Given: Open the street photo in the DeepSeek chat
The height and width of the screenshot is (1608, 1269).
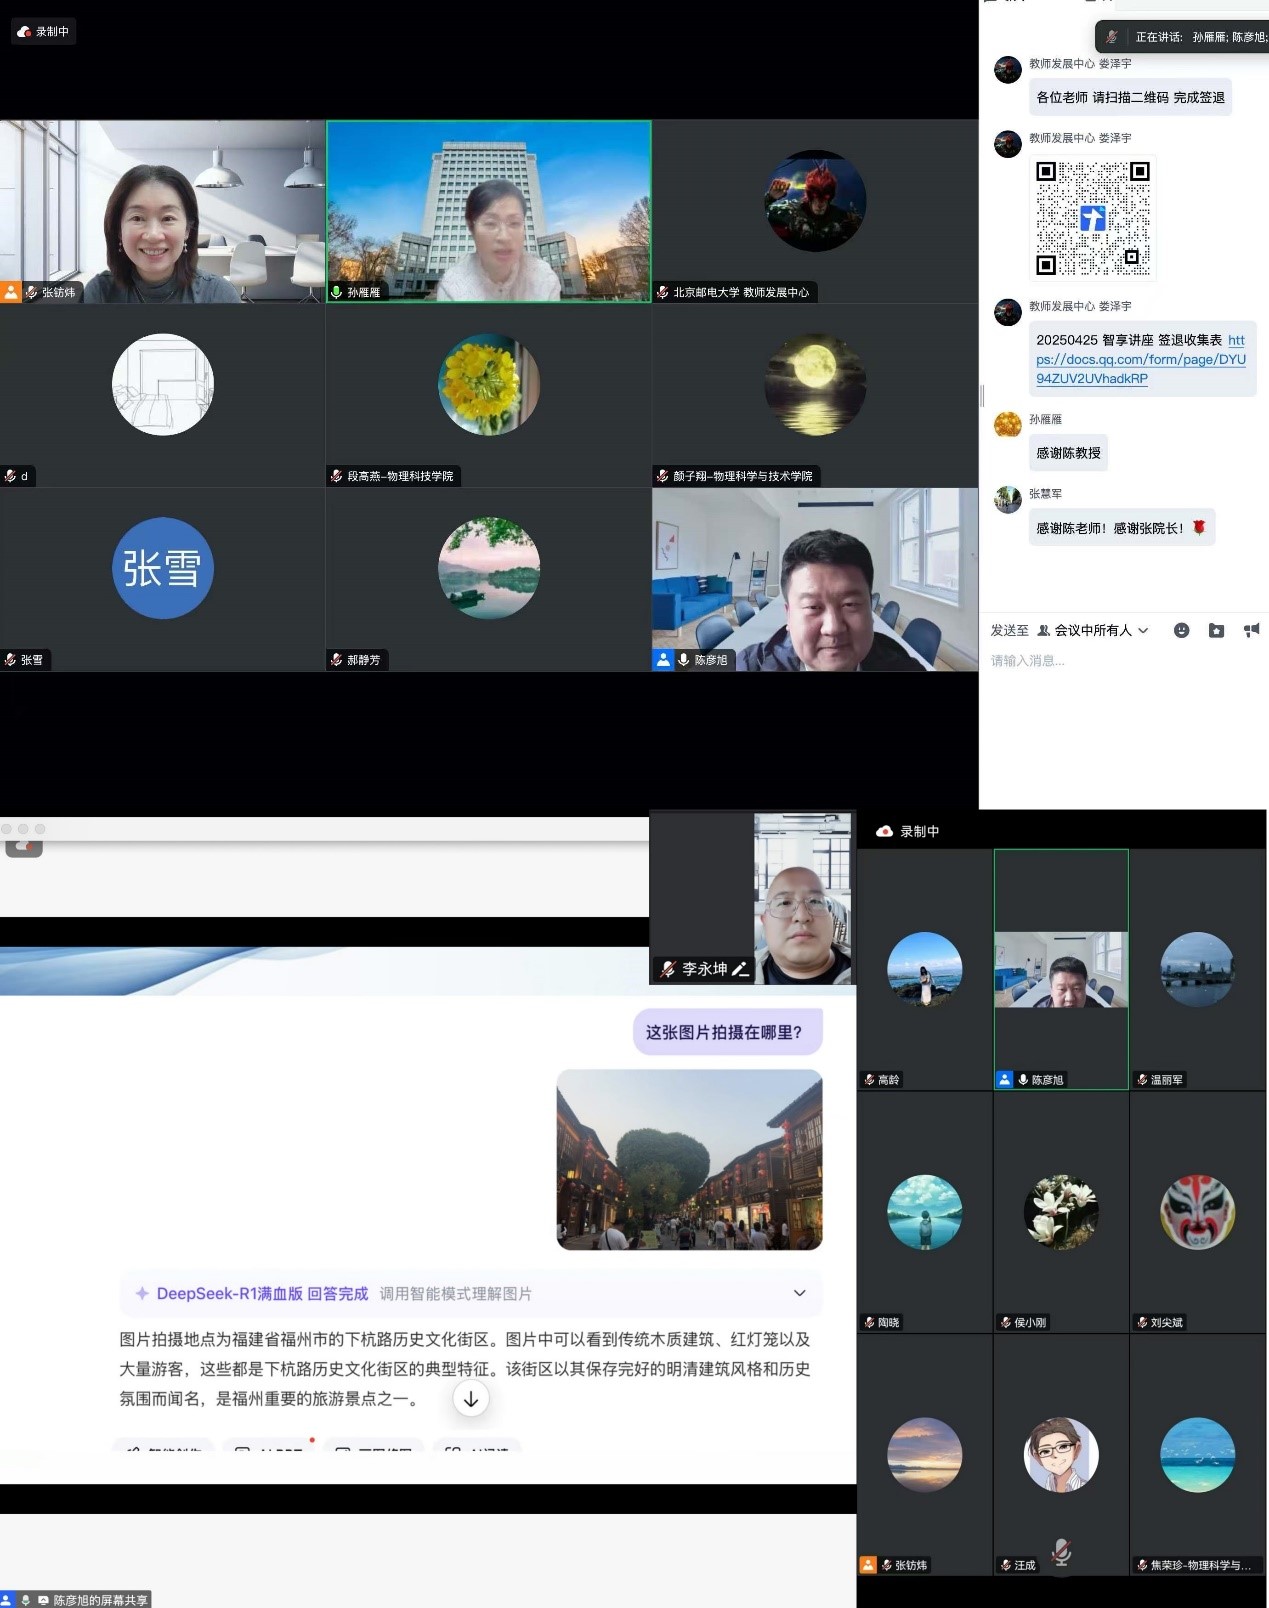Looking at the screenshot, I should pyautogui.click(x=689, y=1159).
